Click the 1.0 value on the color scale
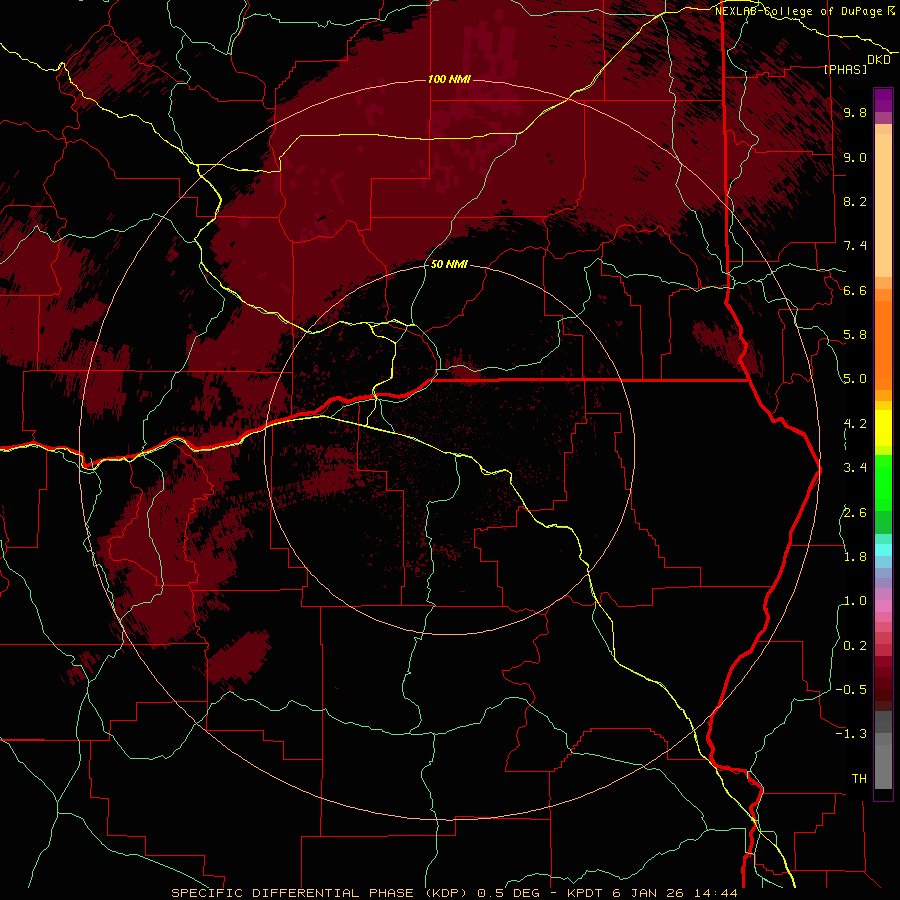Image resolution: width=900 pixels, height=900 pixels. click(855, 601)
